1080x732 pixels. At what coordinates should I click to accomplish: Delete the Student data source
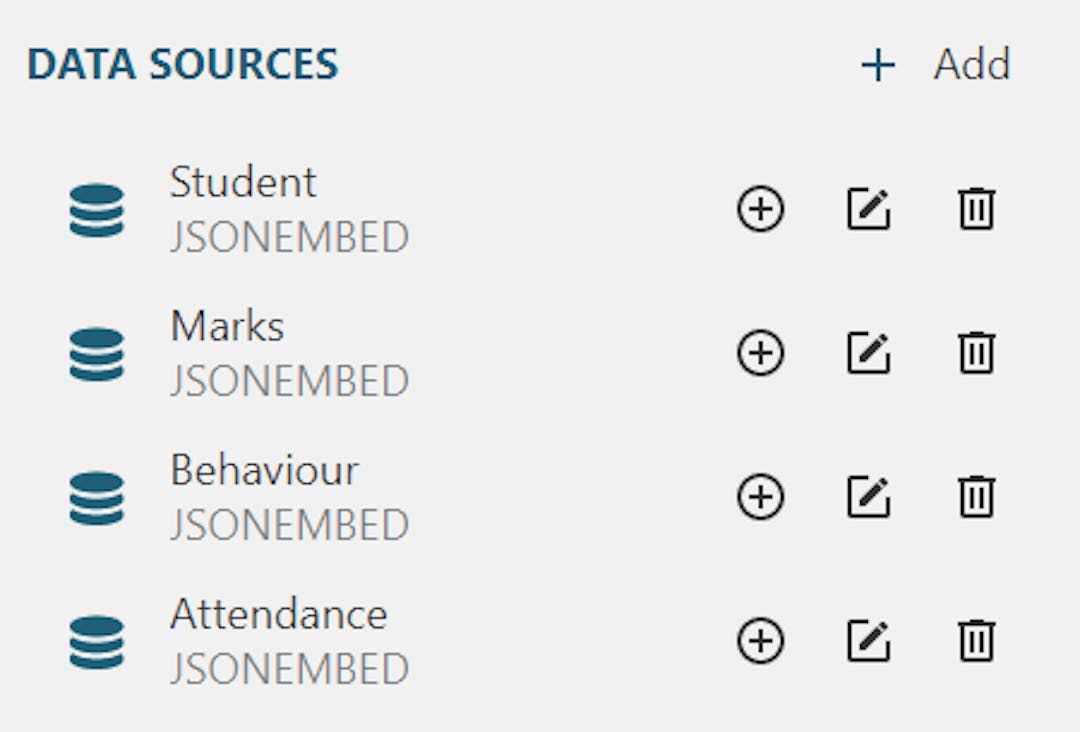pos(977,208)
